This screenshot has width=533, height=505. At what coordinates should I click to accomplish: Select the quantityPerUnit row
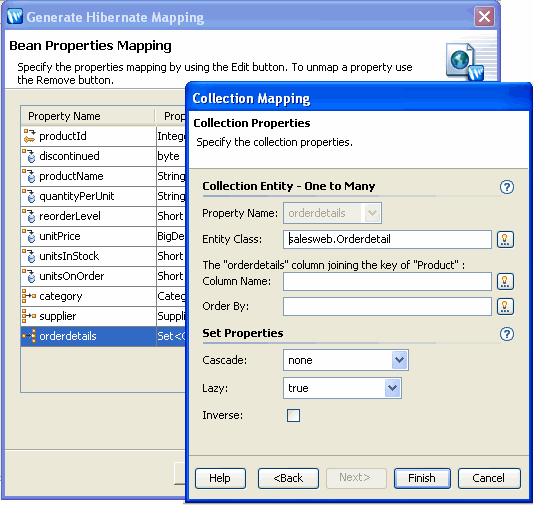[103, 196]
